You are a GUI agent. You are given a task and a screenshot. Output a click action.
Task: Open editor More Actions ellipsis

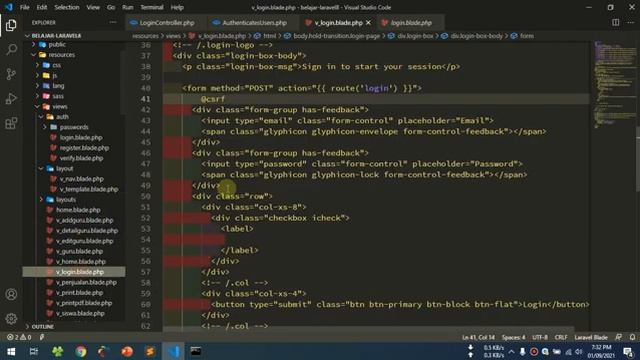tap(630, 22)
